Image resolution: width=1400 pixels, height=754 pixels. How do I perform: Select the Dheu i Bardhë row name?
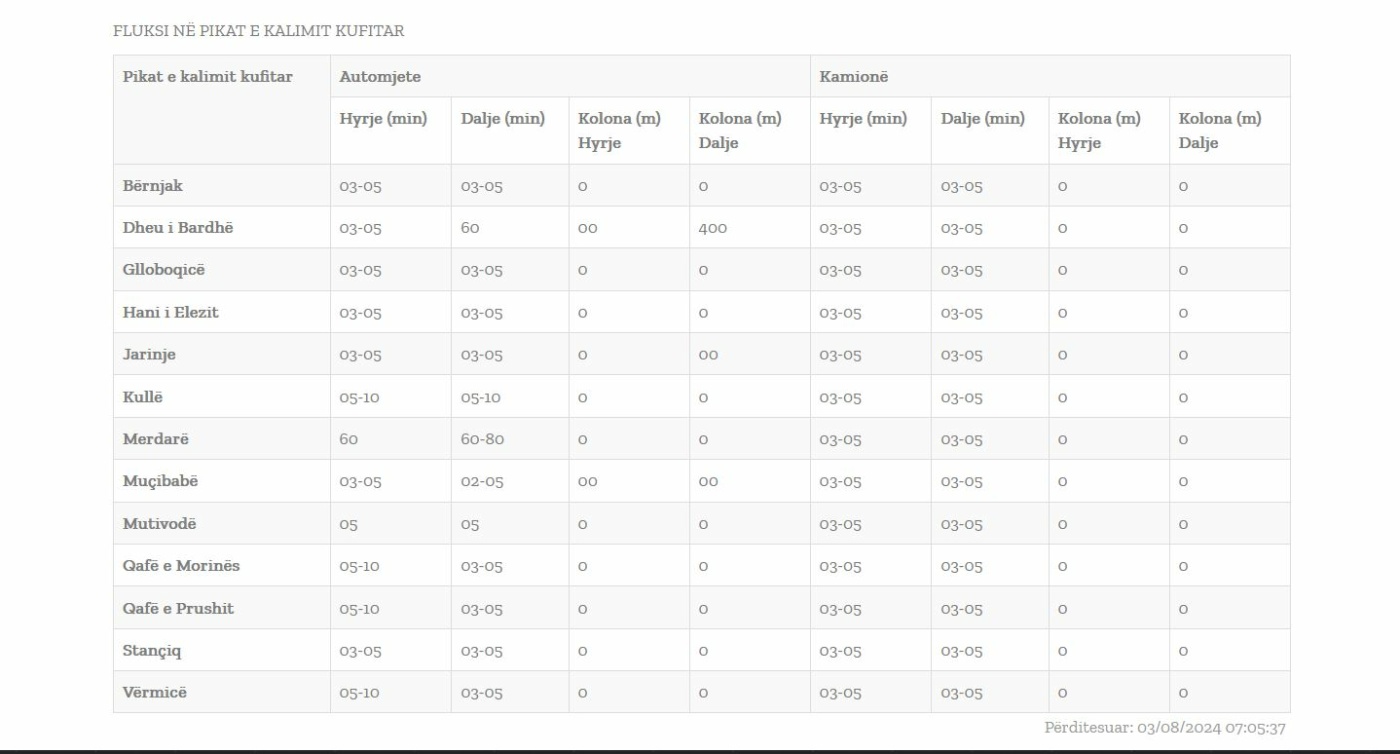point(178,228)
